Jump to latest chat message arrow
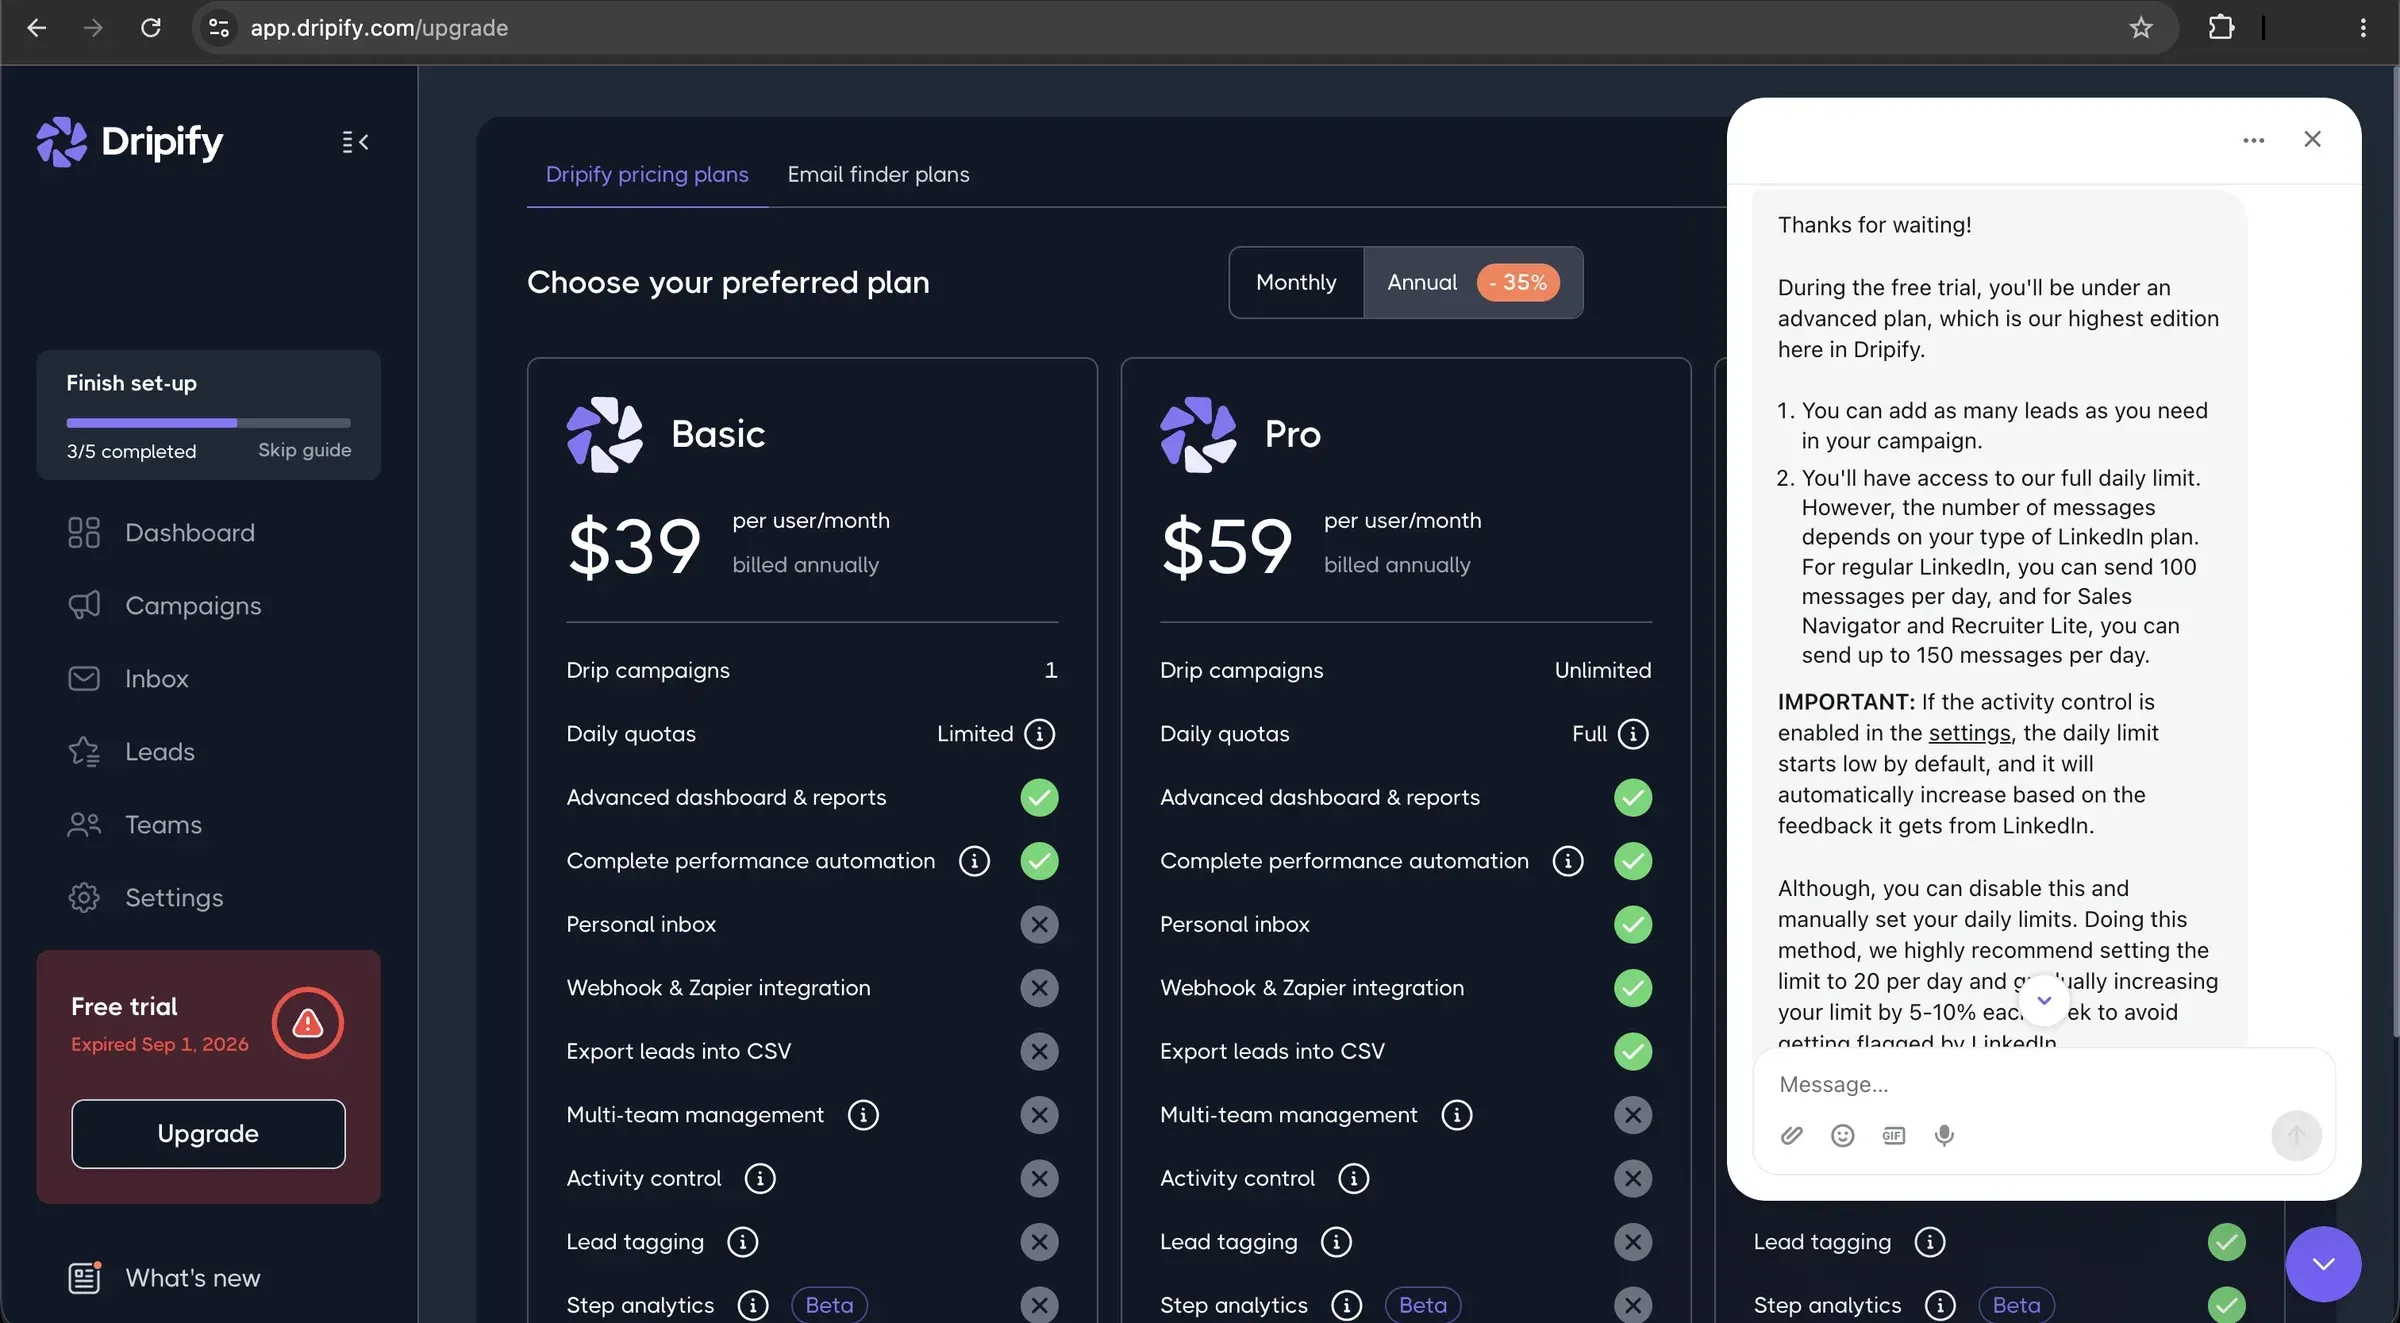 (x=2044, y=1001)
